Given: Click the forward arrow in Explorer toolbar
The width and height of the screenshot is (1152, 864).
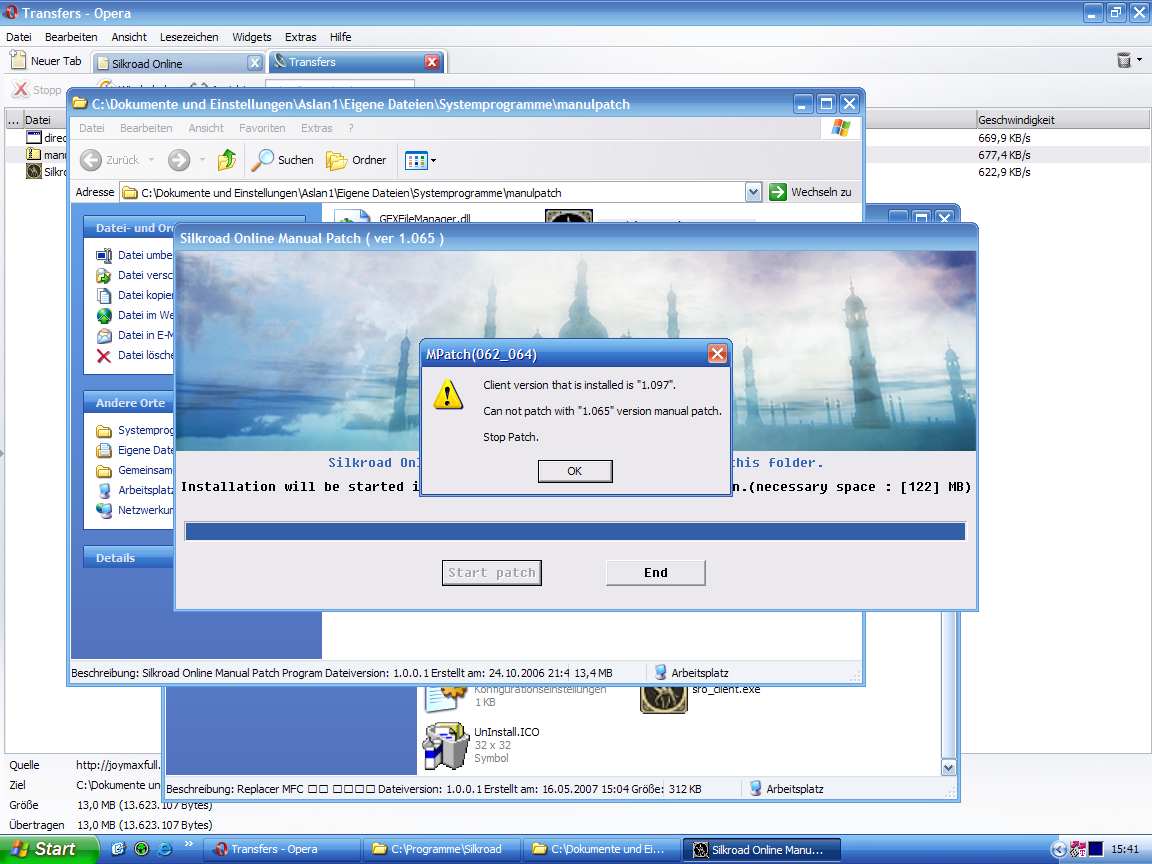Looking at the screenshot, I should tap(179, 159).
